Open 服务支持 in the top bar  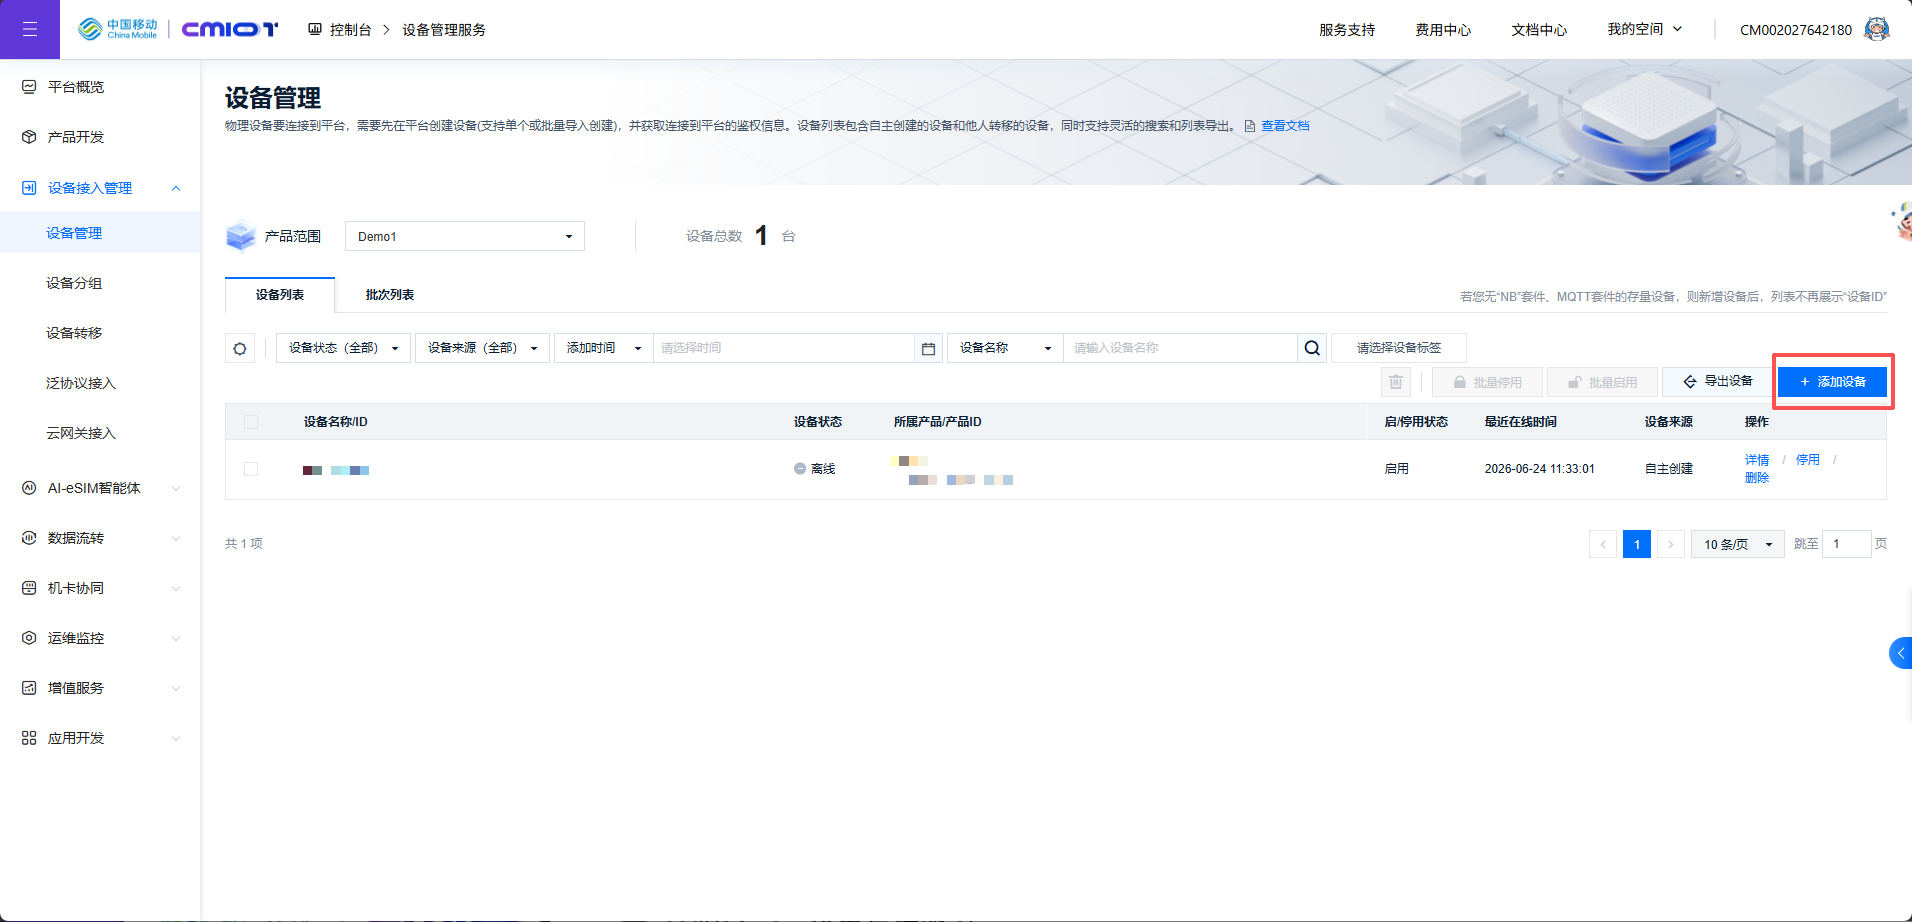pos(1347,30)
